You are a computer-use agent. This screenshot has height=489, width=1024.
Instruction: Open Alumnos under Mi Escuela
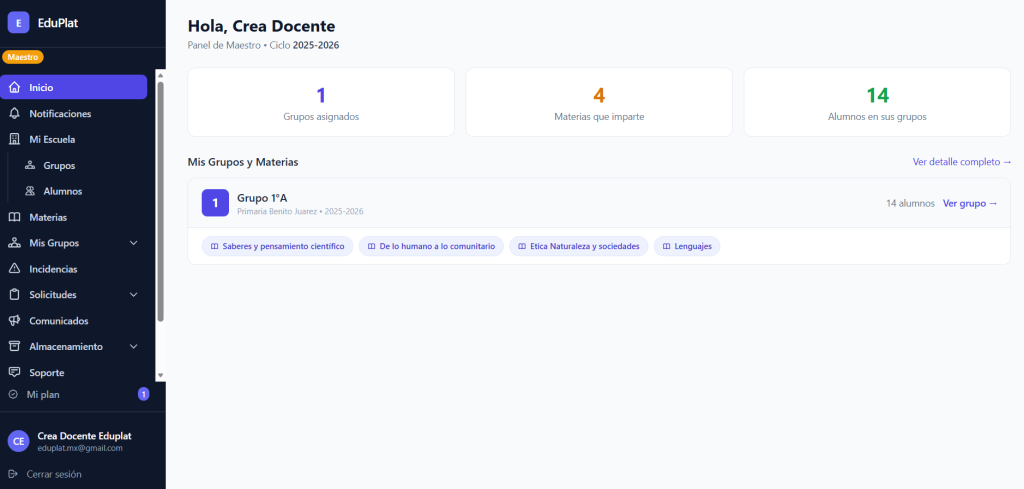pos(62,191)
